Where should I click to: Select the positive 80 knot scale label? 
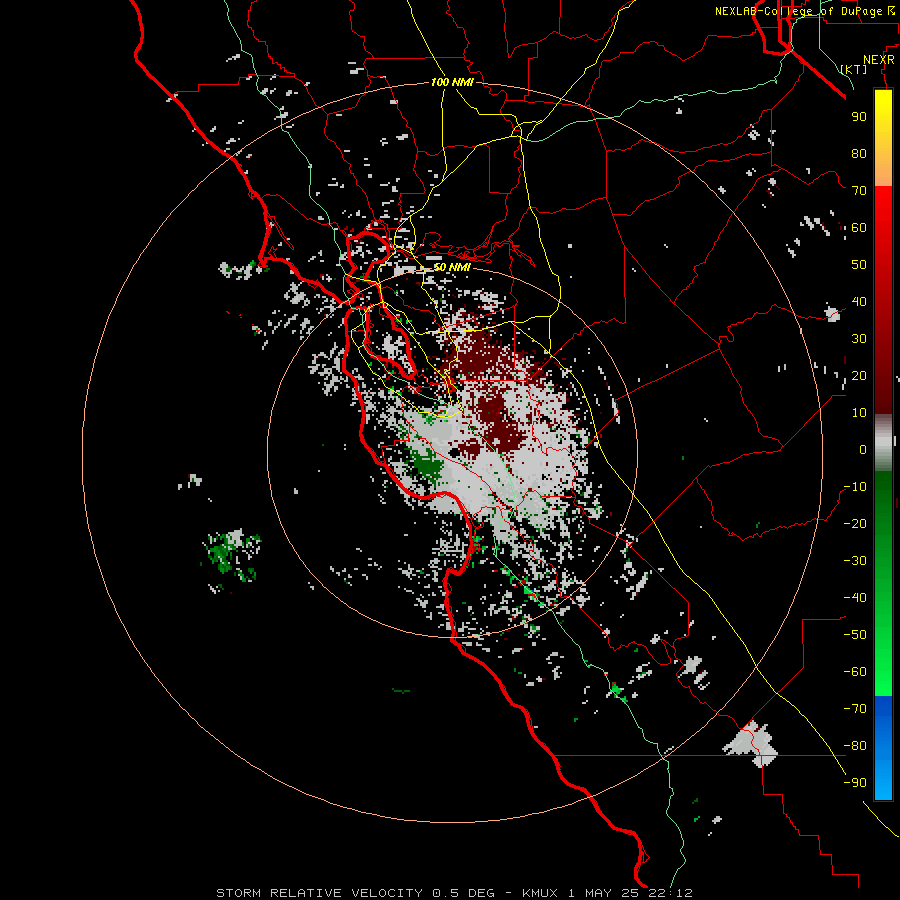click(859, 153)
